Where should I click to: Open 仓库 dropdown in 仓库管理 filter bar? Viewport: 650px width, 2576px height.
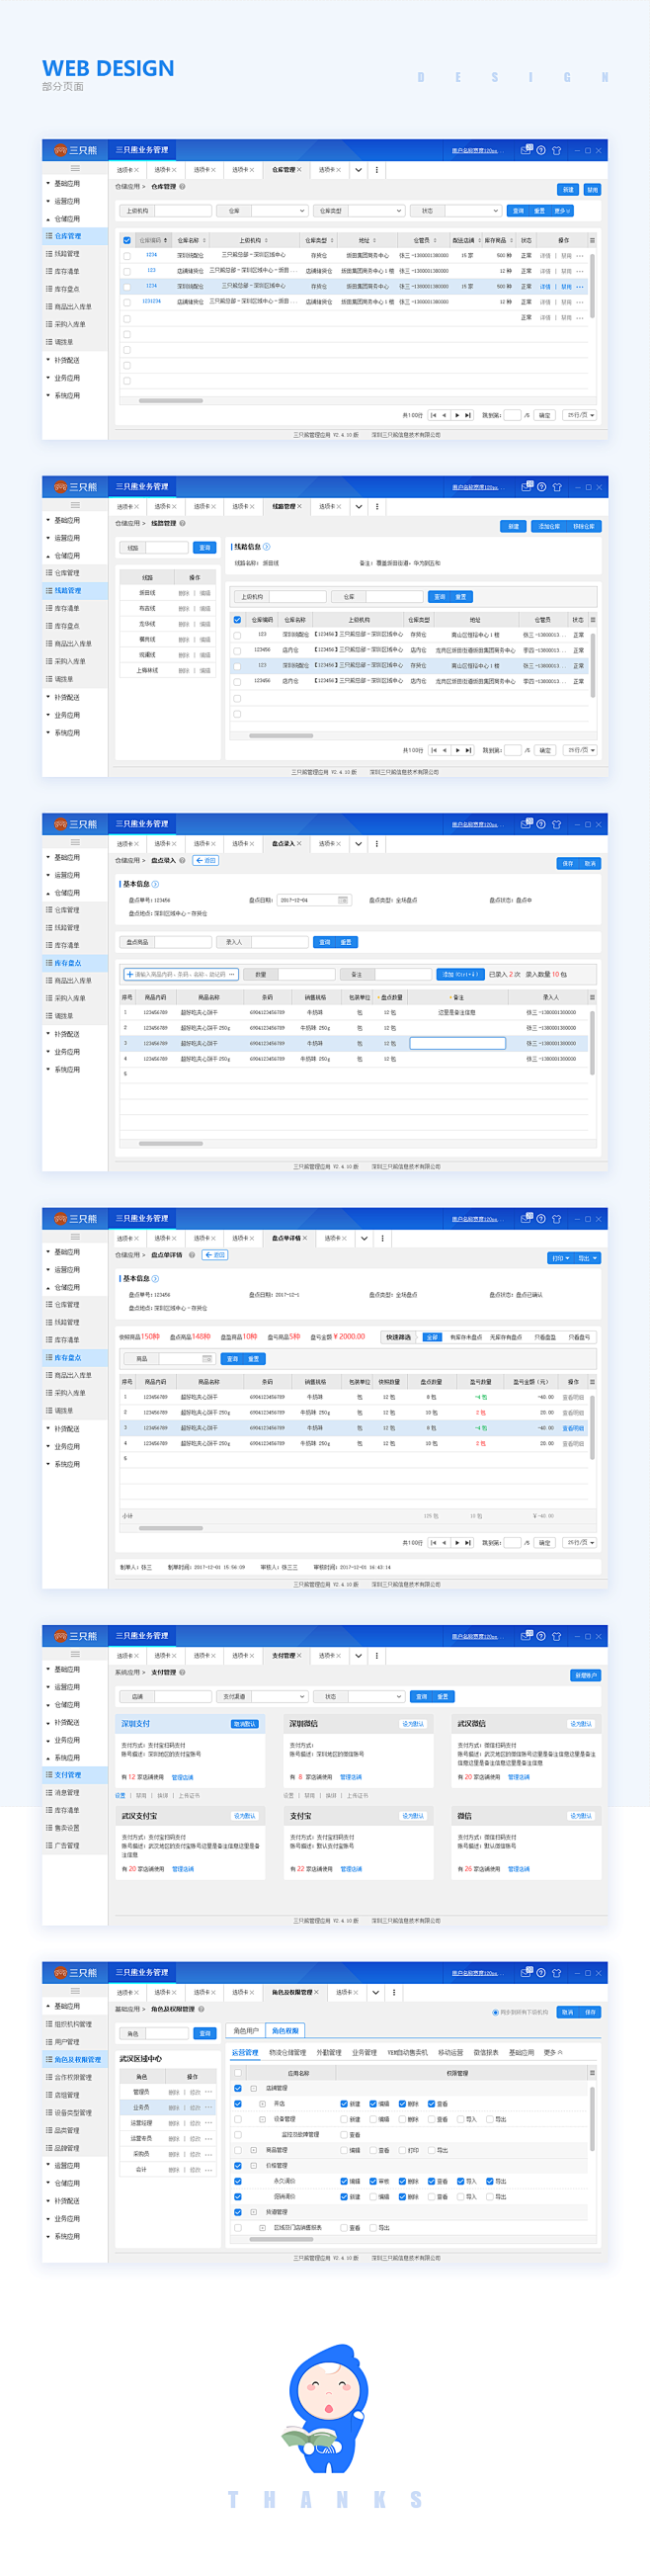coord(279,211)
